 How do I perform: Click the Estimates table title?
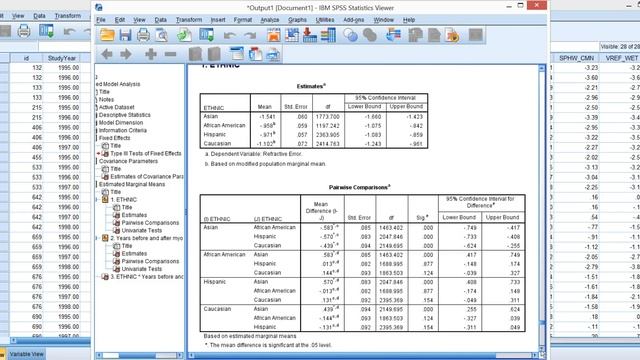pyautogui.click(x=311, y=86)
